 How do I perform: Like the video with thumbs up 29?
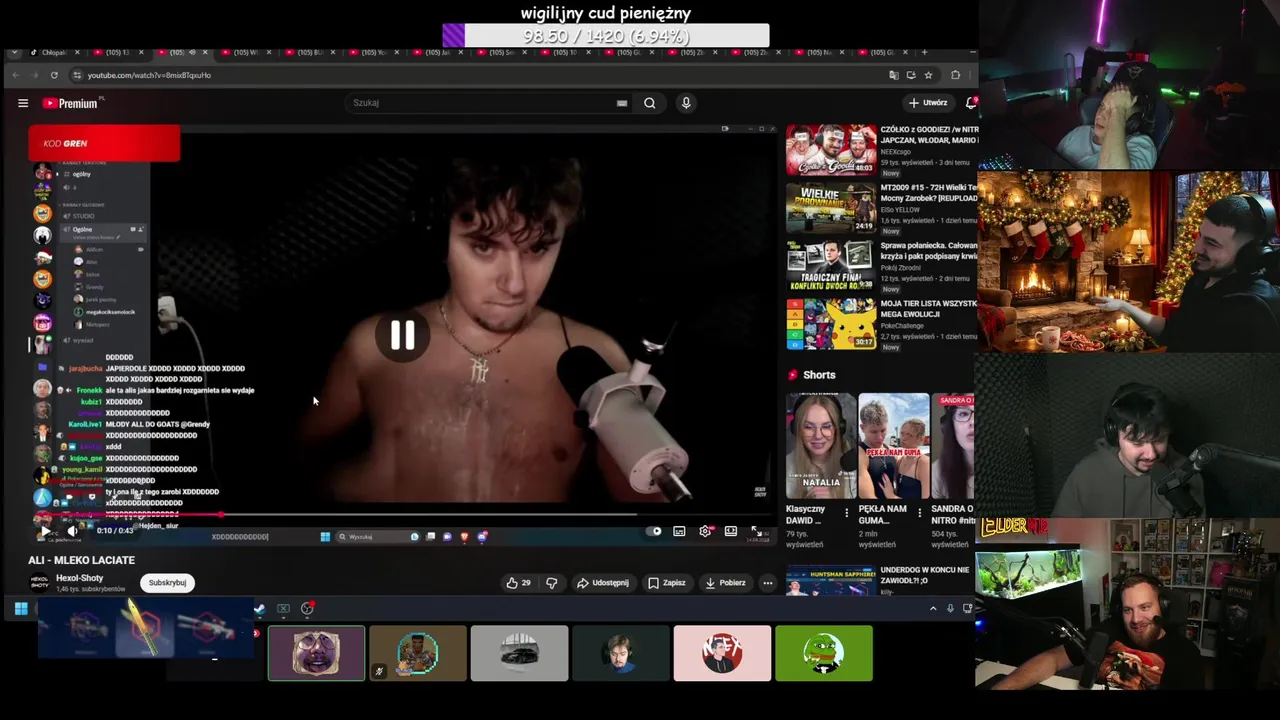[x=518, y=583]
